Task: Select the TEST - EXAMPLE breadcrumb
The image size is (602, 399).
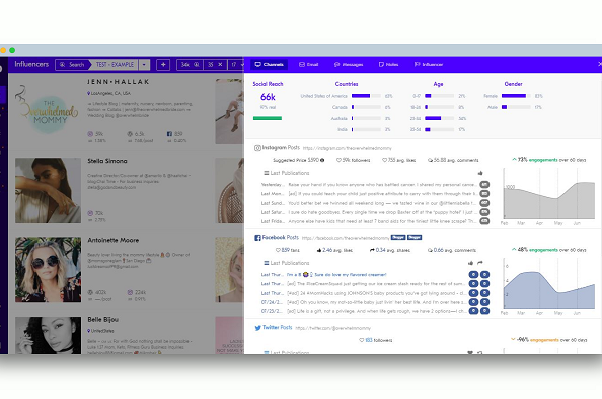Action: point(114,65)
